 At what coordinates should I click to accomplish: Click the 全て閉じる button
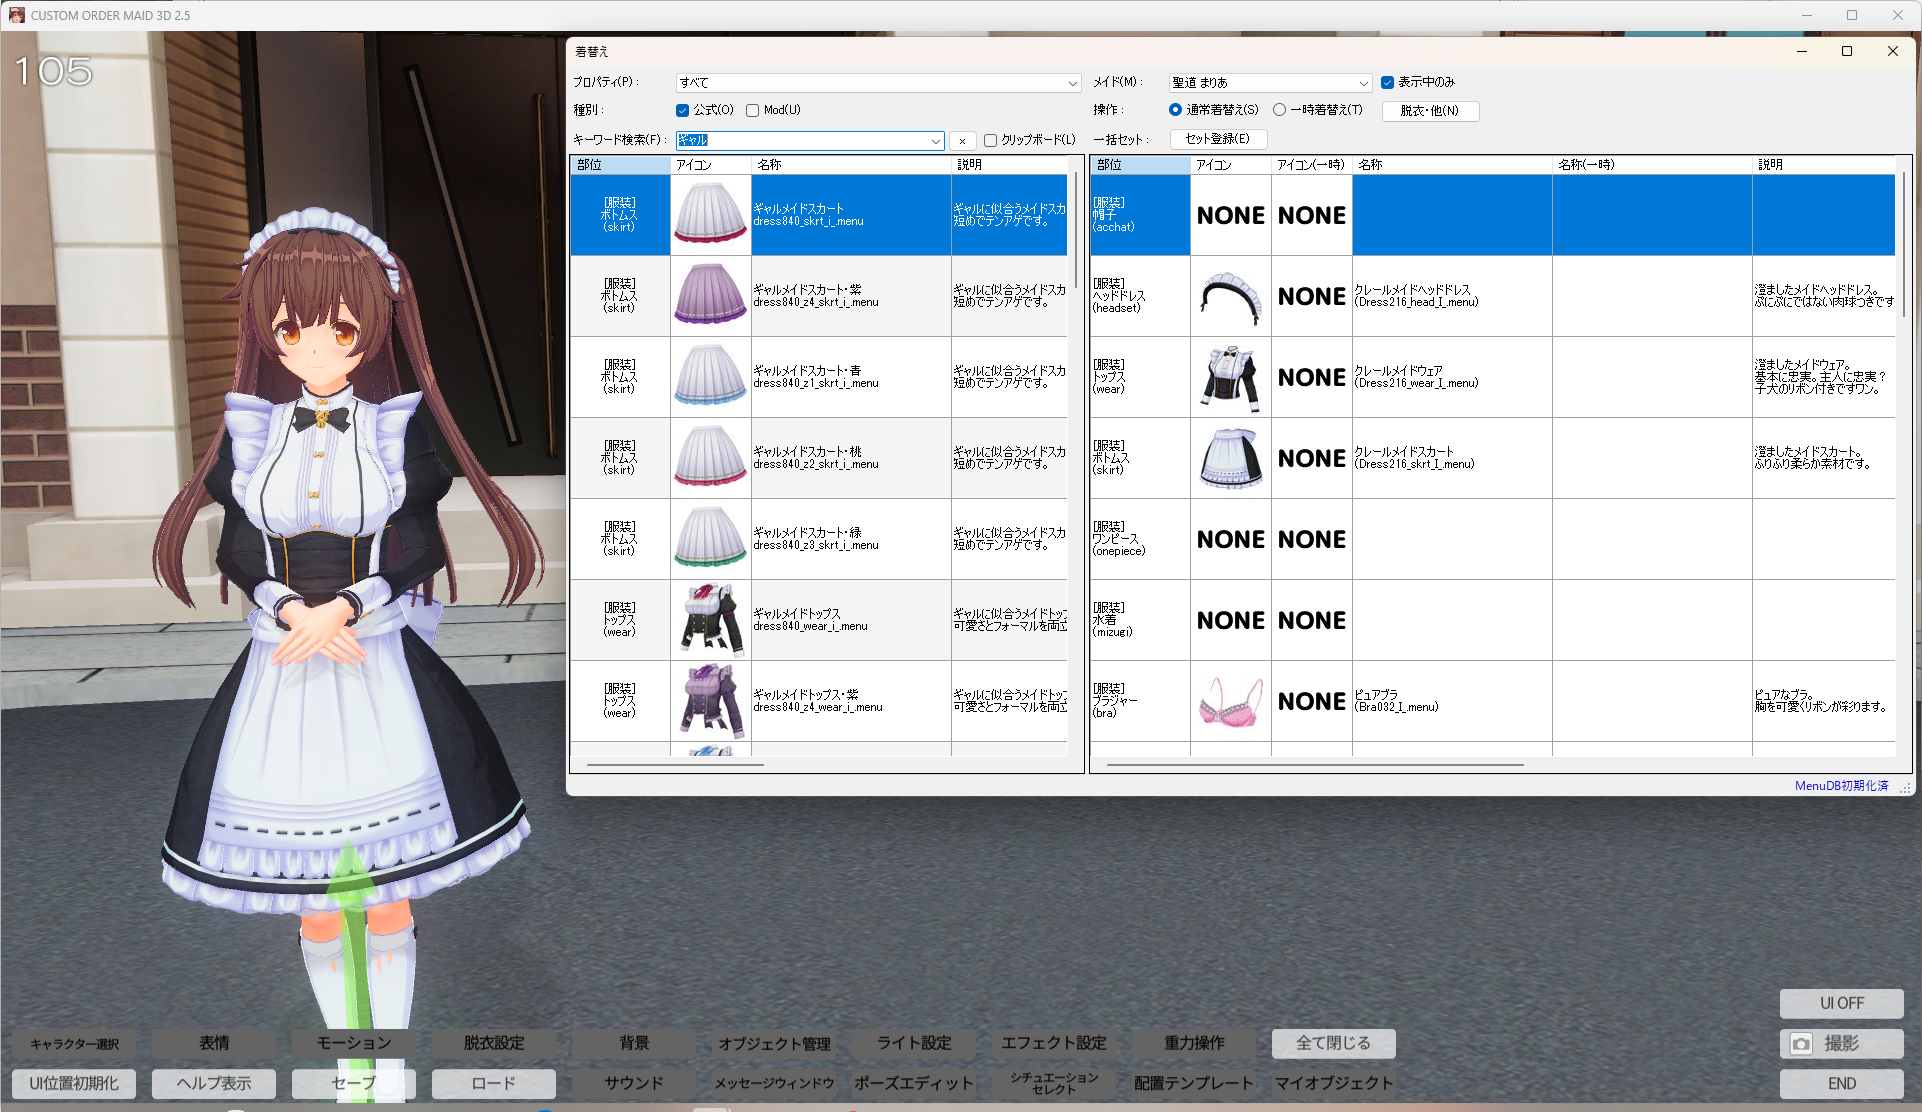tap(1334, 1043)
